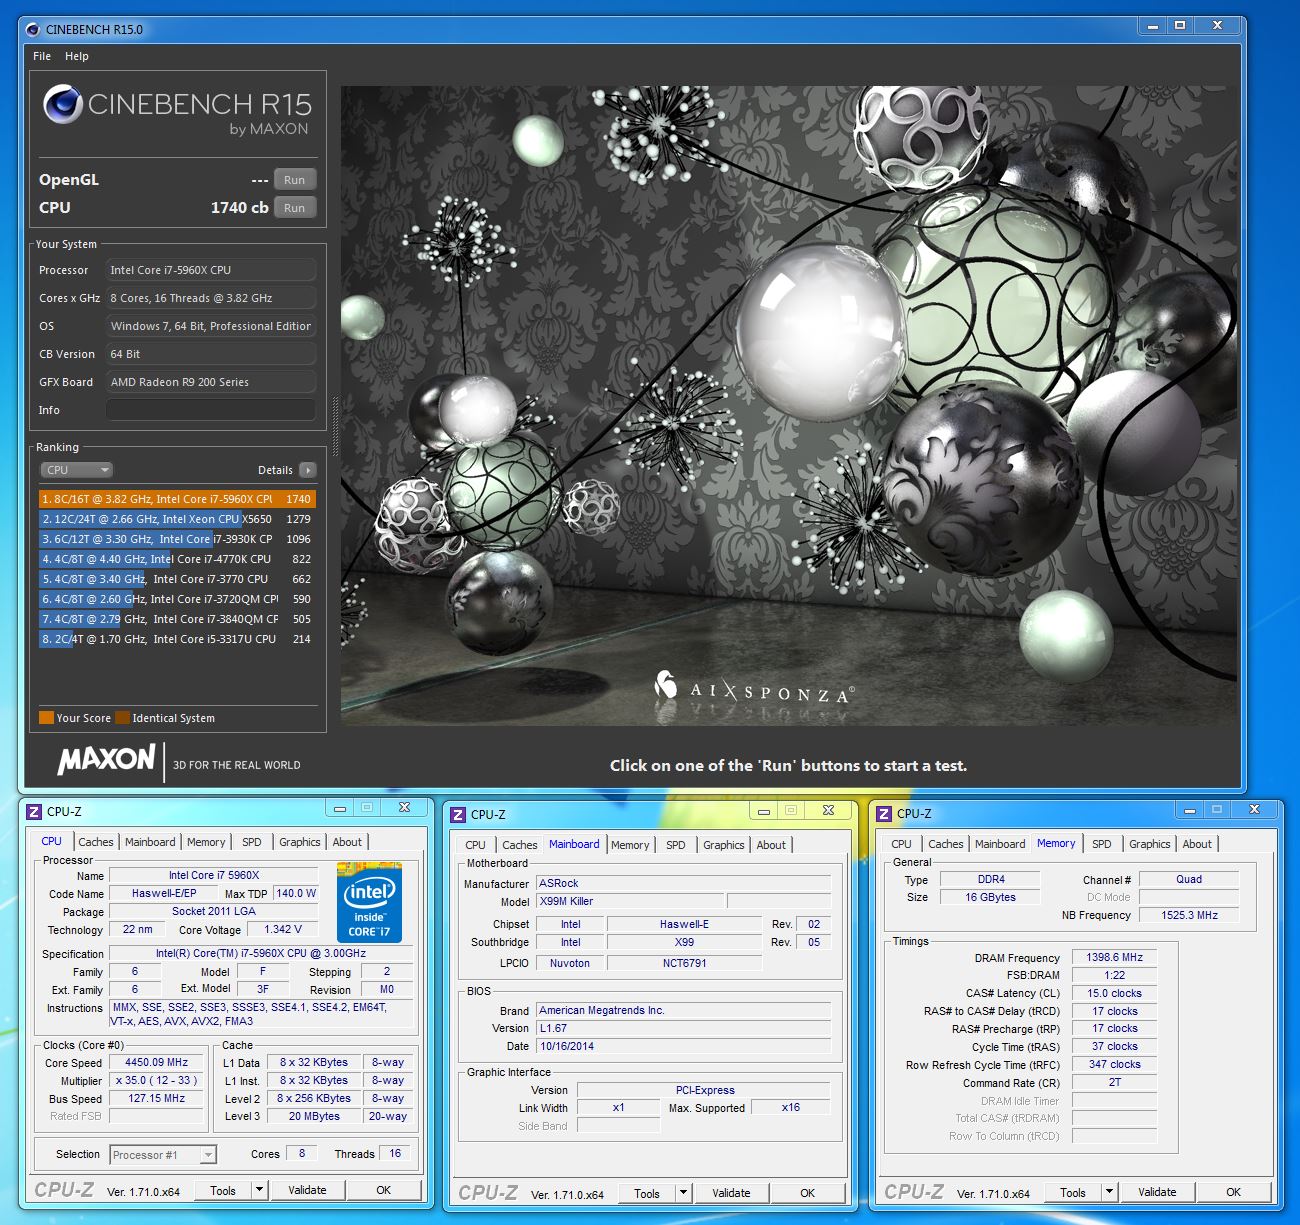The width and height of the screenshot is (1300, 1225).
Task: Select ranking row i7-3720QM 590
Action: 177,599
